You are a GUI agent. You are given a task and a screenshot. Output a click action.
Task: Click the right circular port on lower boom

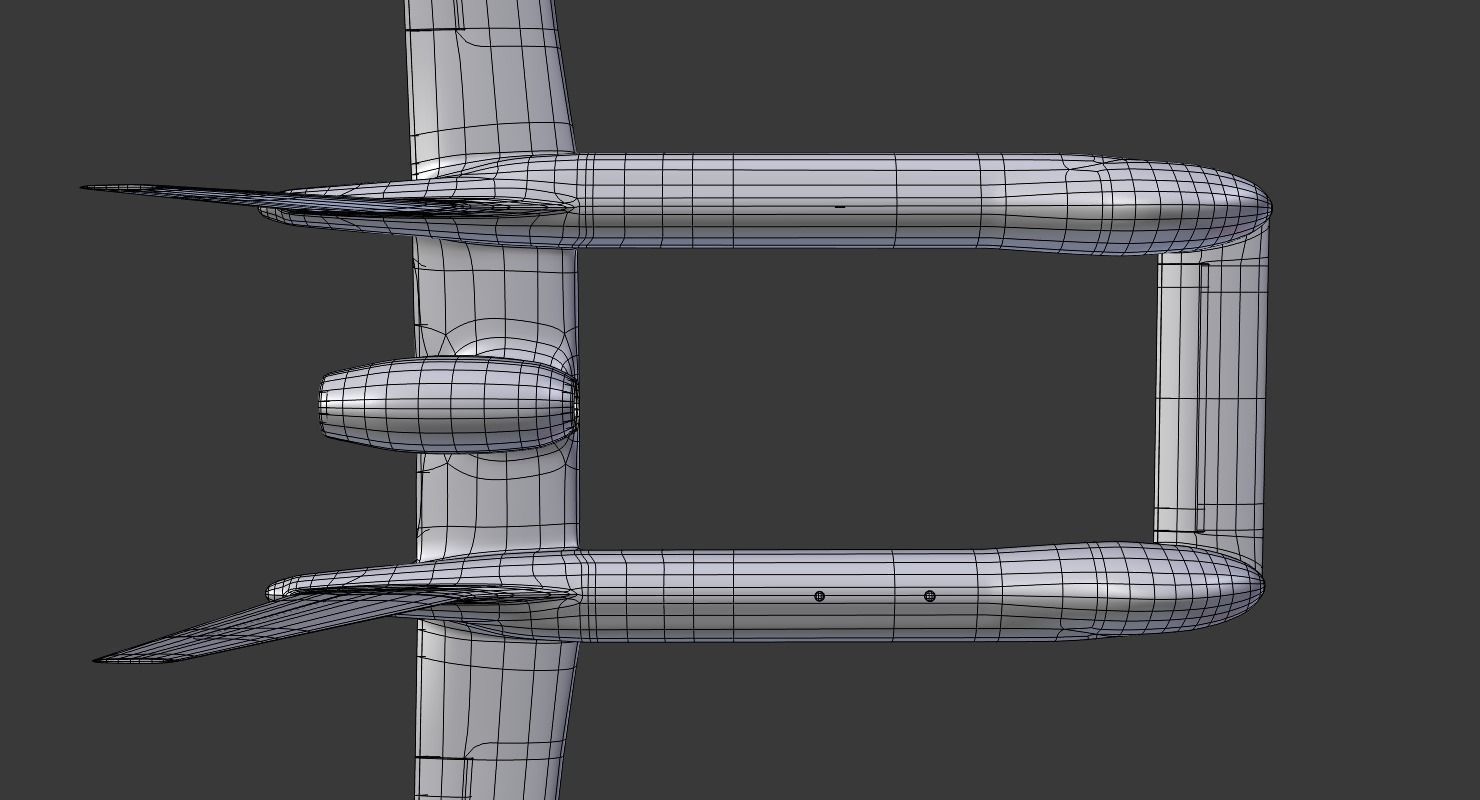pos(930,596)
